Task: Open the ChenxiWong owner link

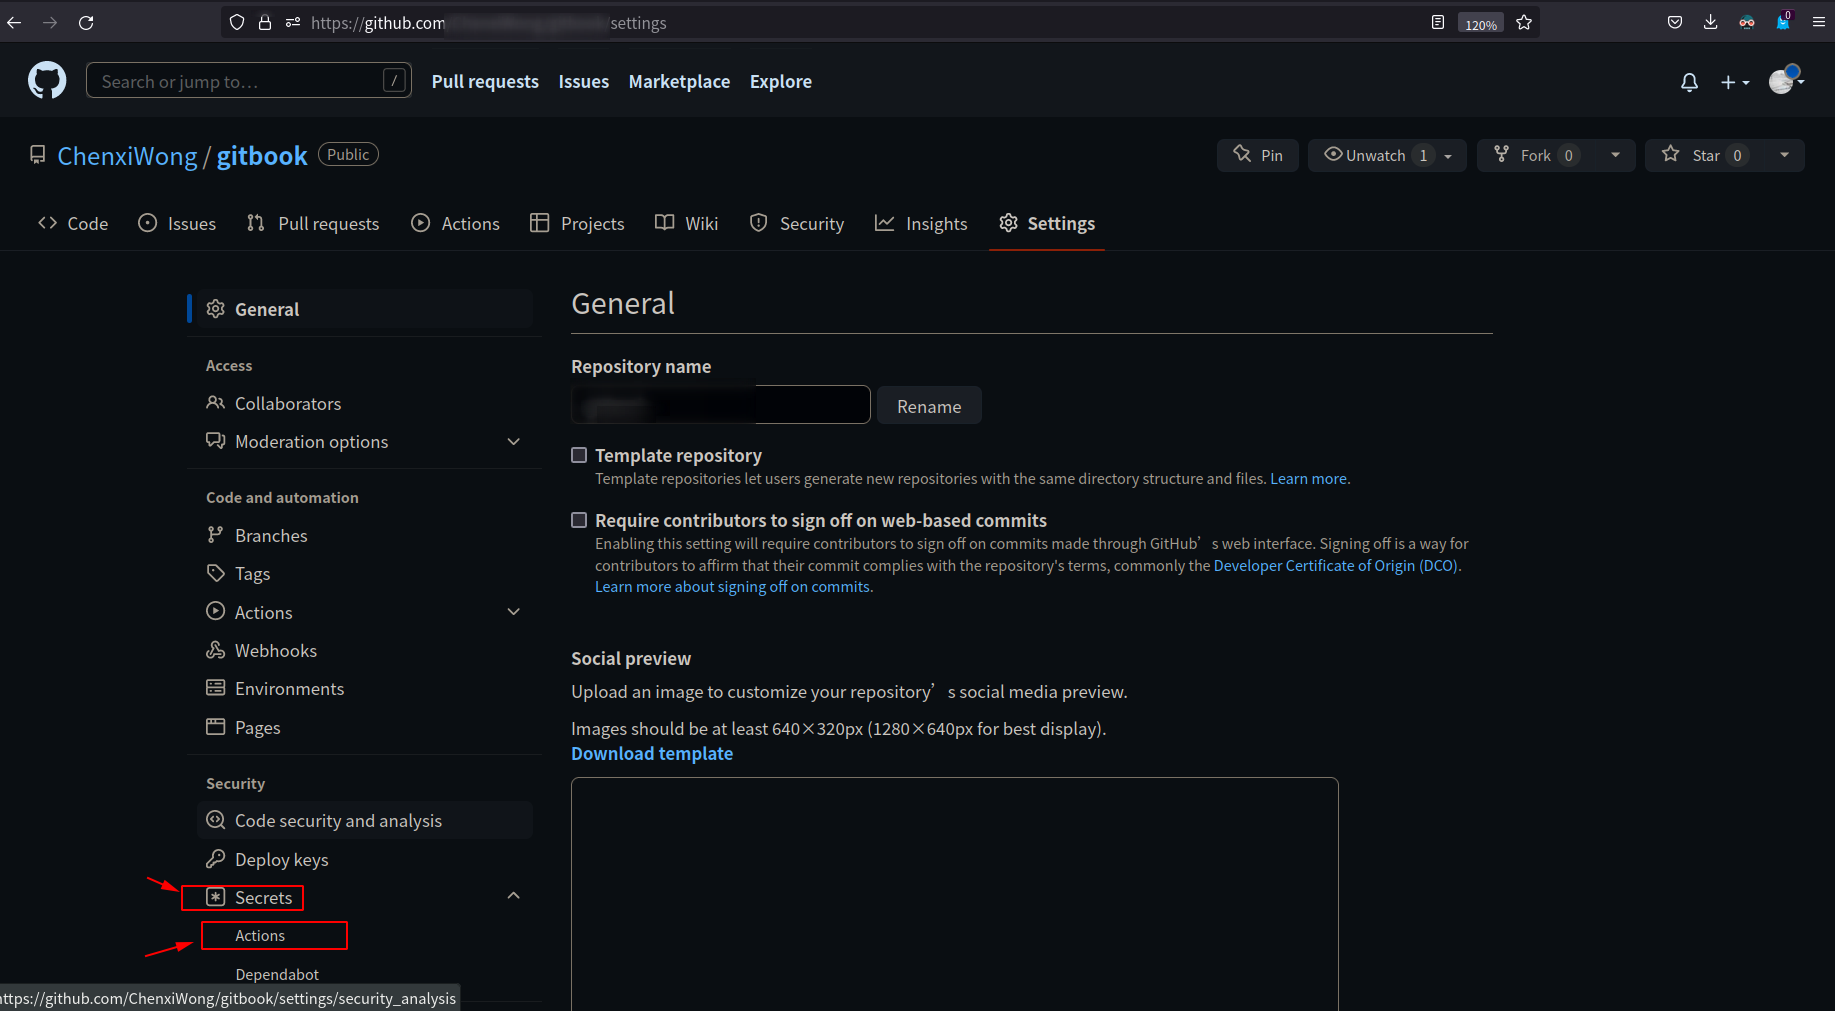Action: pos(127,156)
